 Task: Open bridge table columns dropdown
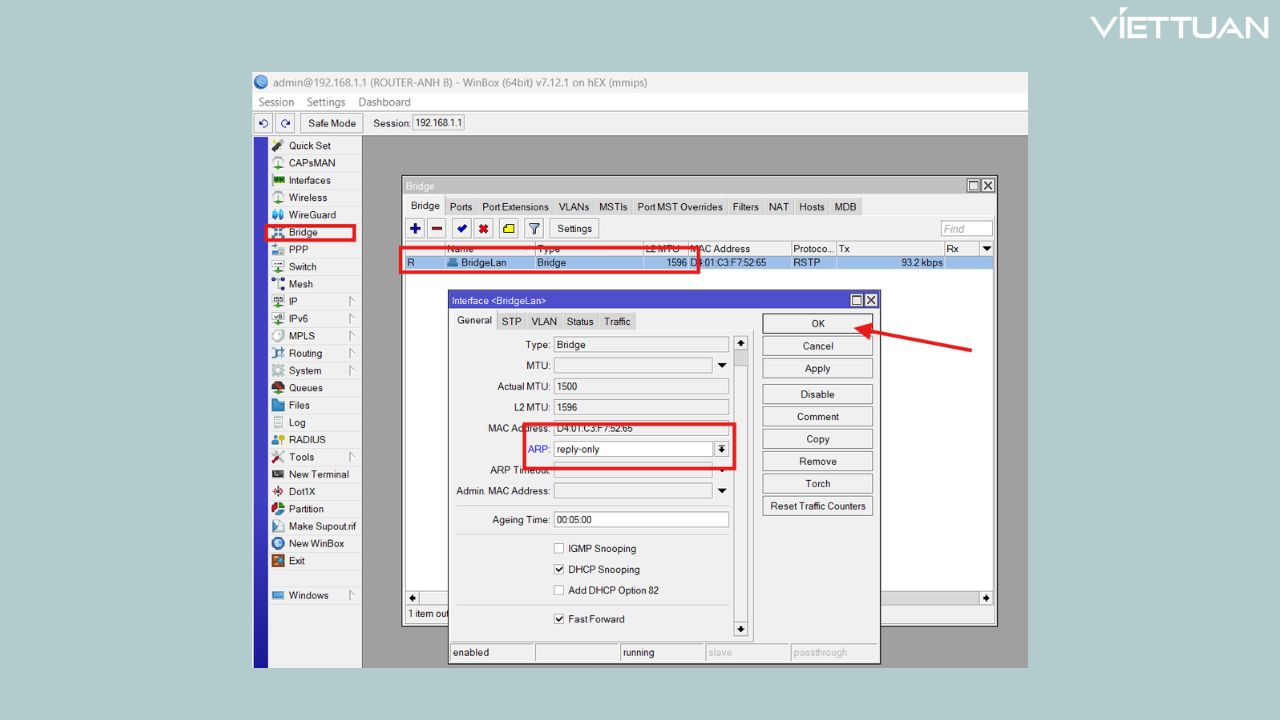click(x=987, y=249)
